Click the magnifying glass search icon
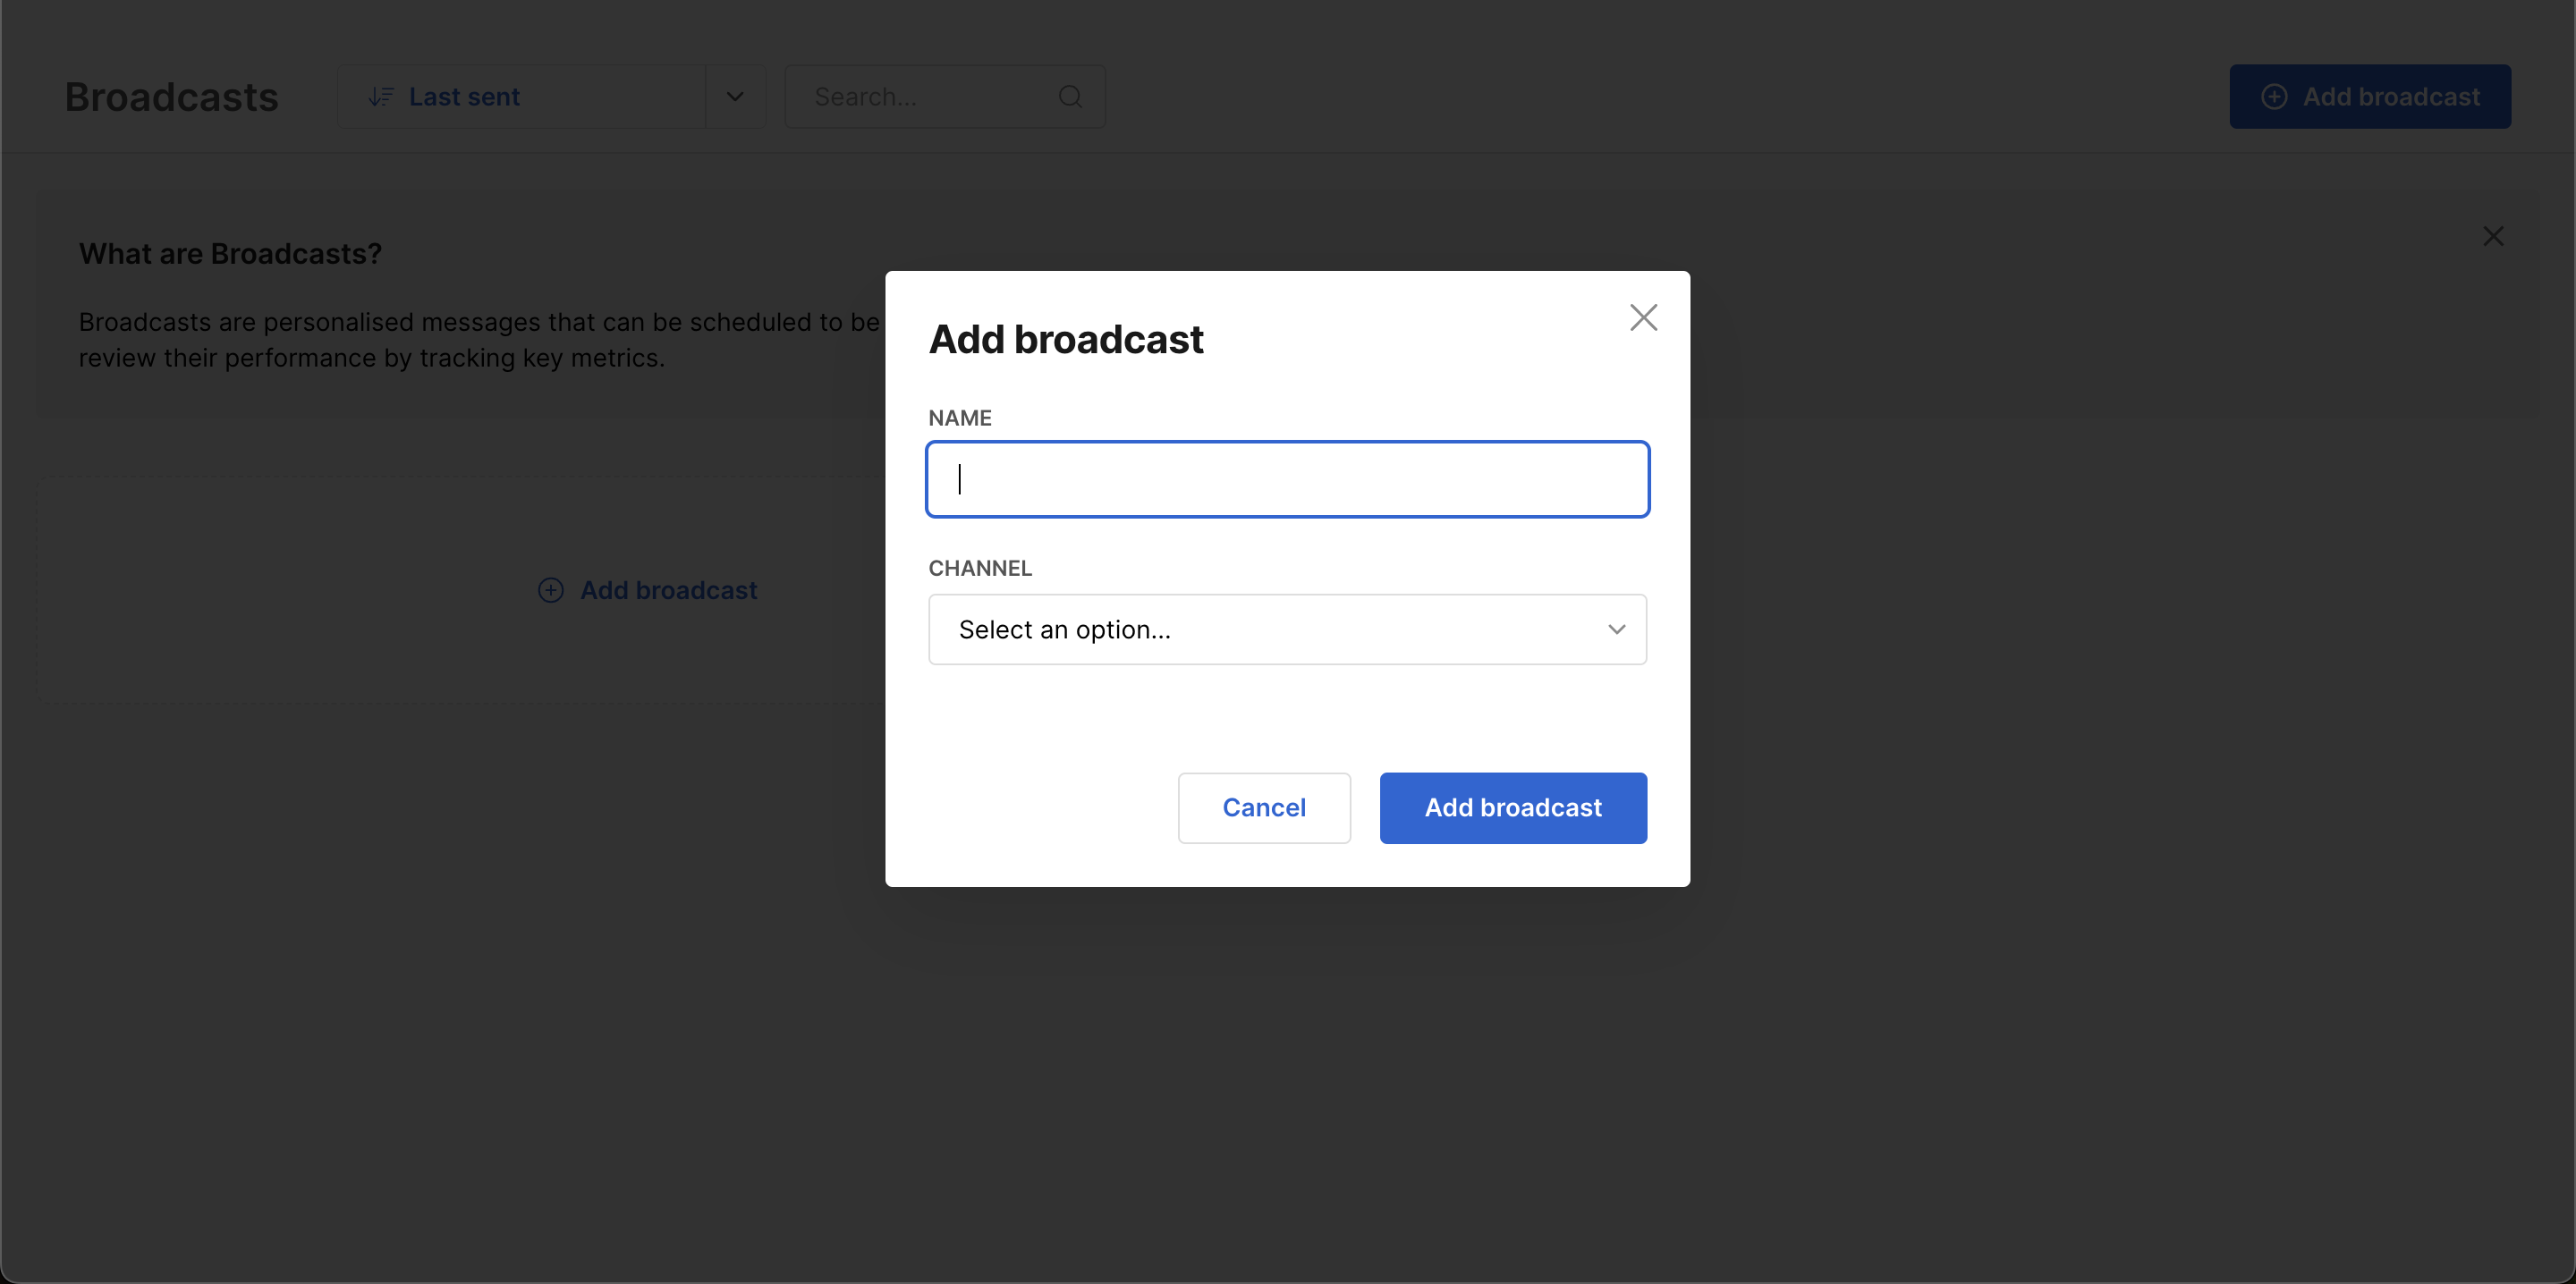The height and width of the screenshot is (1284, 2576). (1070, 97)
